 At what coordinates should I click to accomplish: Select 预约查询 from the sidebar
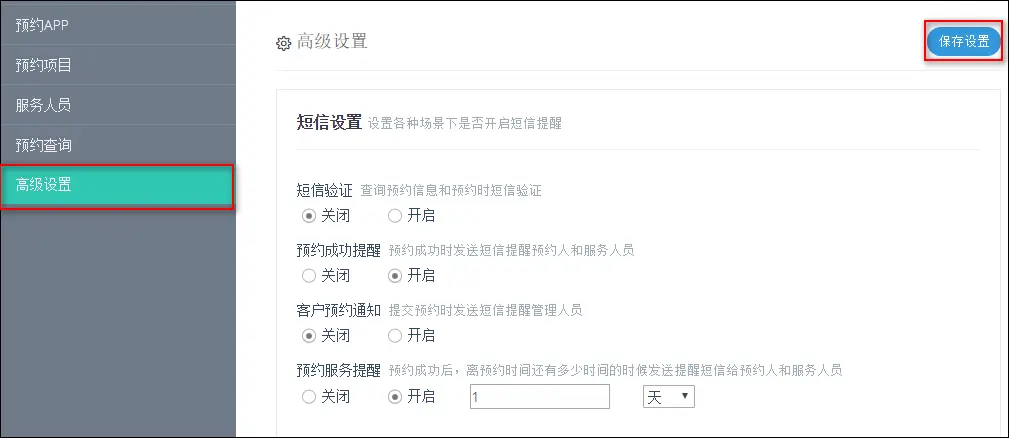click(x=43, y=145)
